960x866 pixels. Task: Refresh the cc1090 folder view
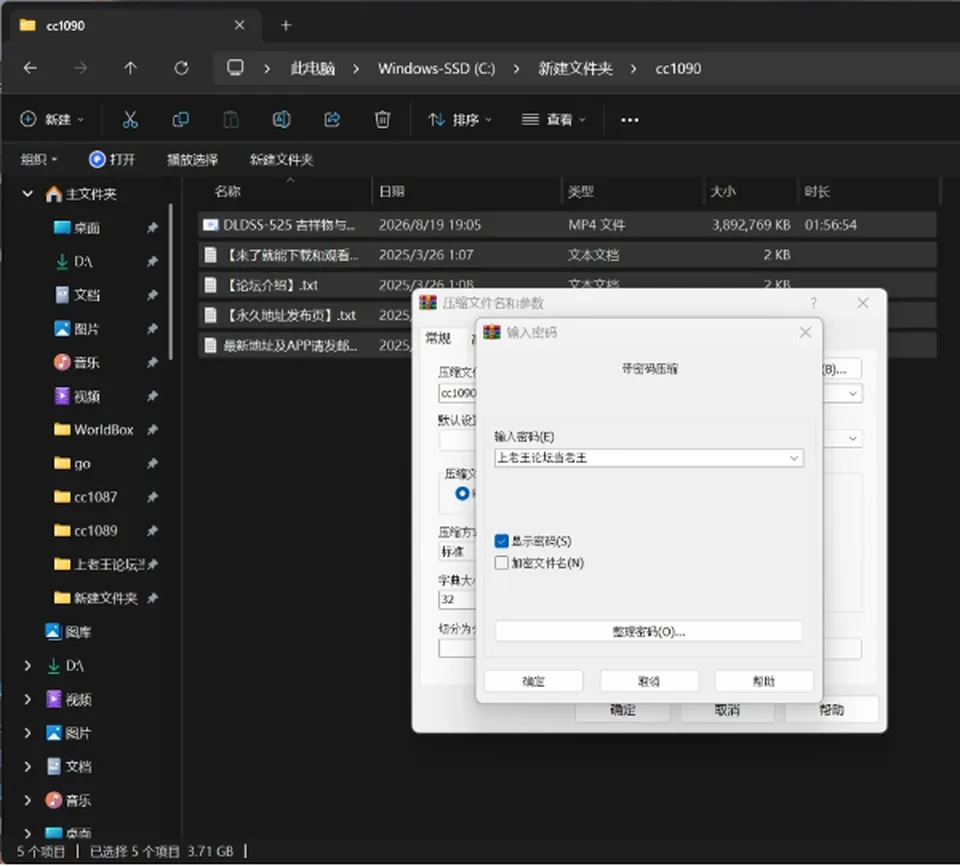click(181, 68)
